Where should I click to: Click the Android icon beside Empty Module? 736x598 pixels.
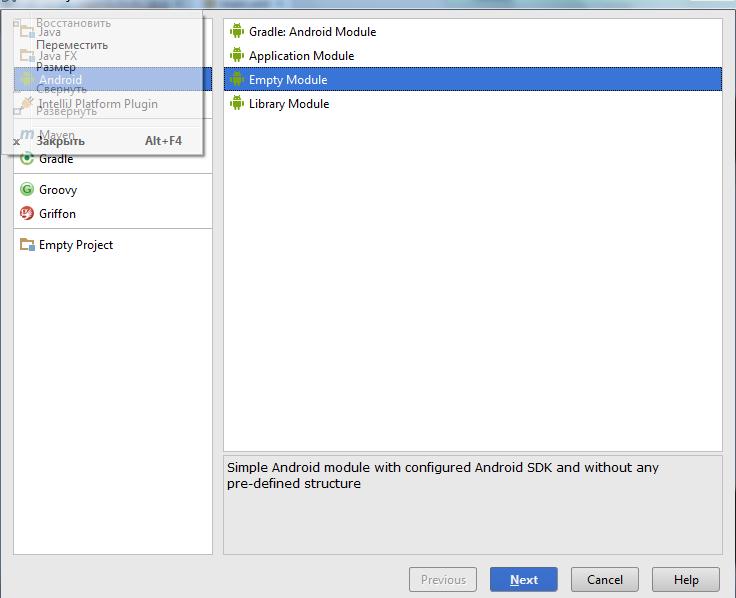pyautogui.click(x=237, y=79)
